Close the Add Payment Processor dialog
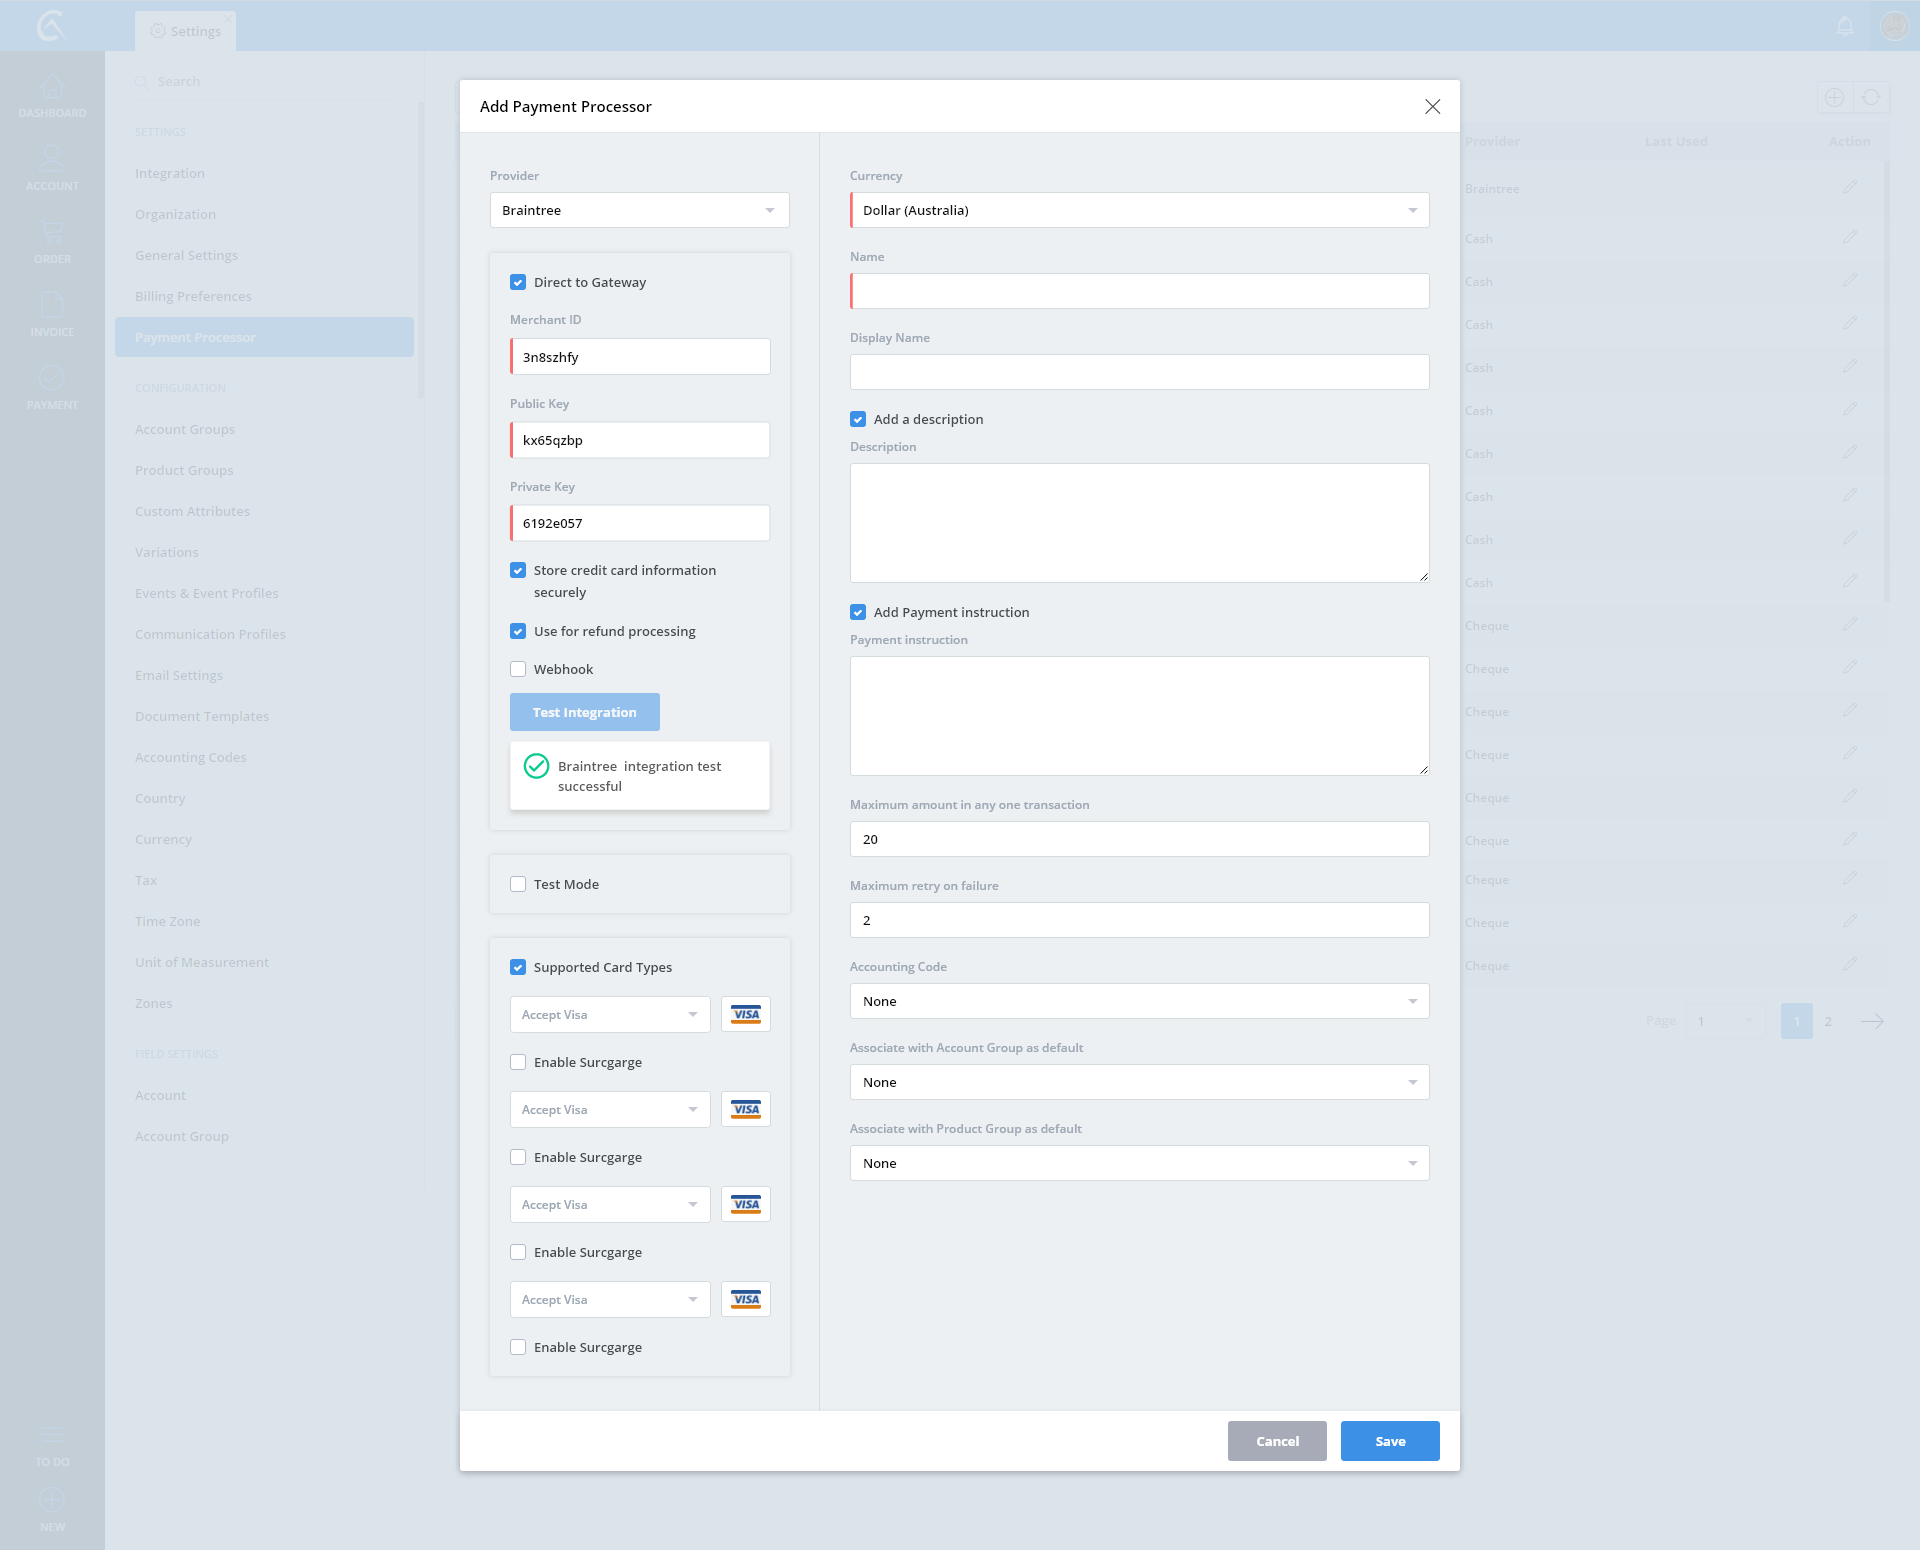Image resolution: width=1920 pixels, height=1550 pixels. coord(1432,106)
